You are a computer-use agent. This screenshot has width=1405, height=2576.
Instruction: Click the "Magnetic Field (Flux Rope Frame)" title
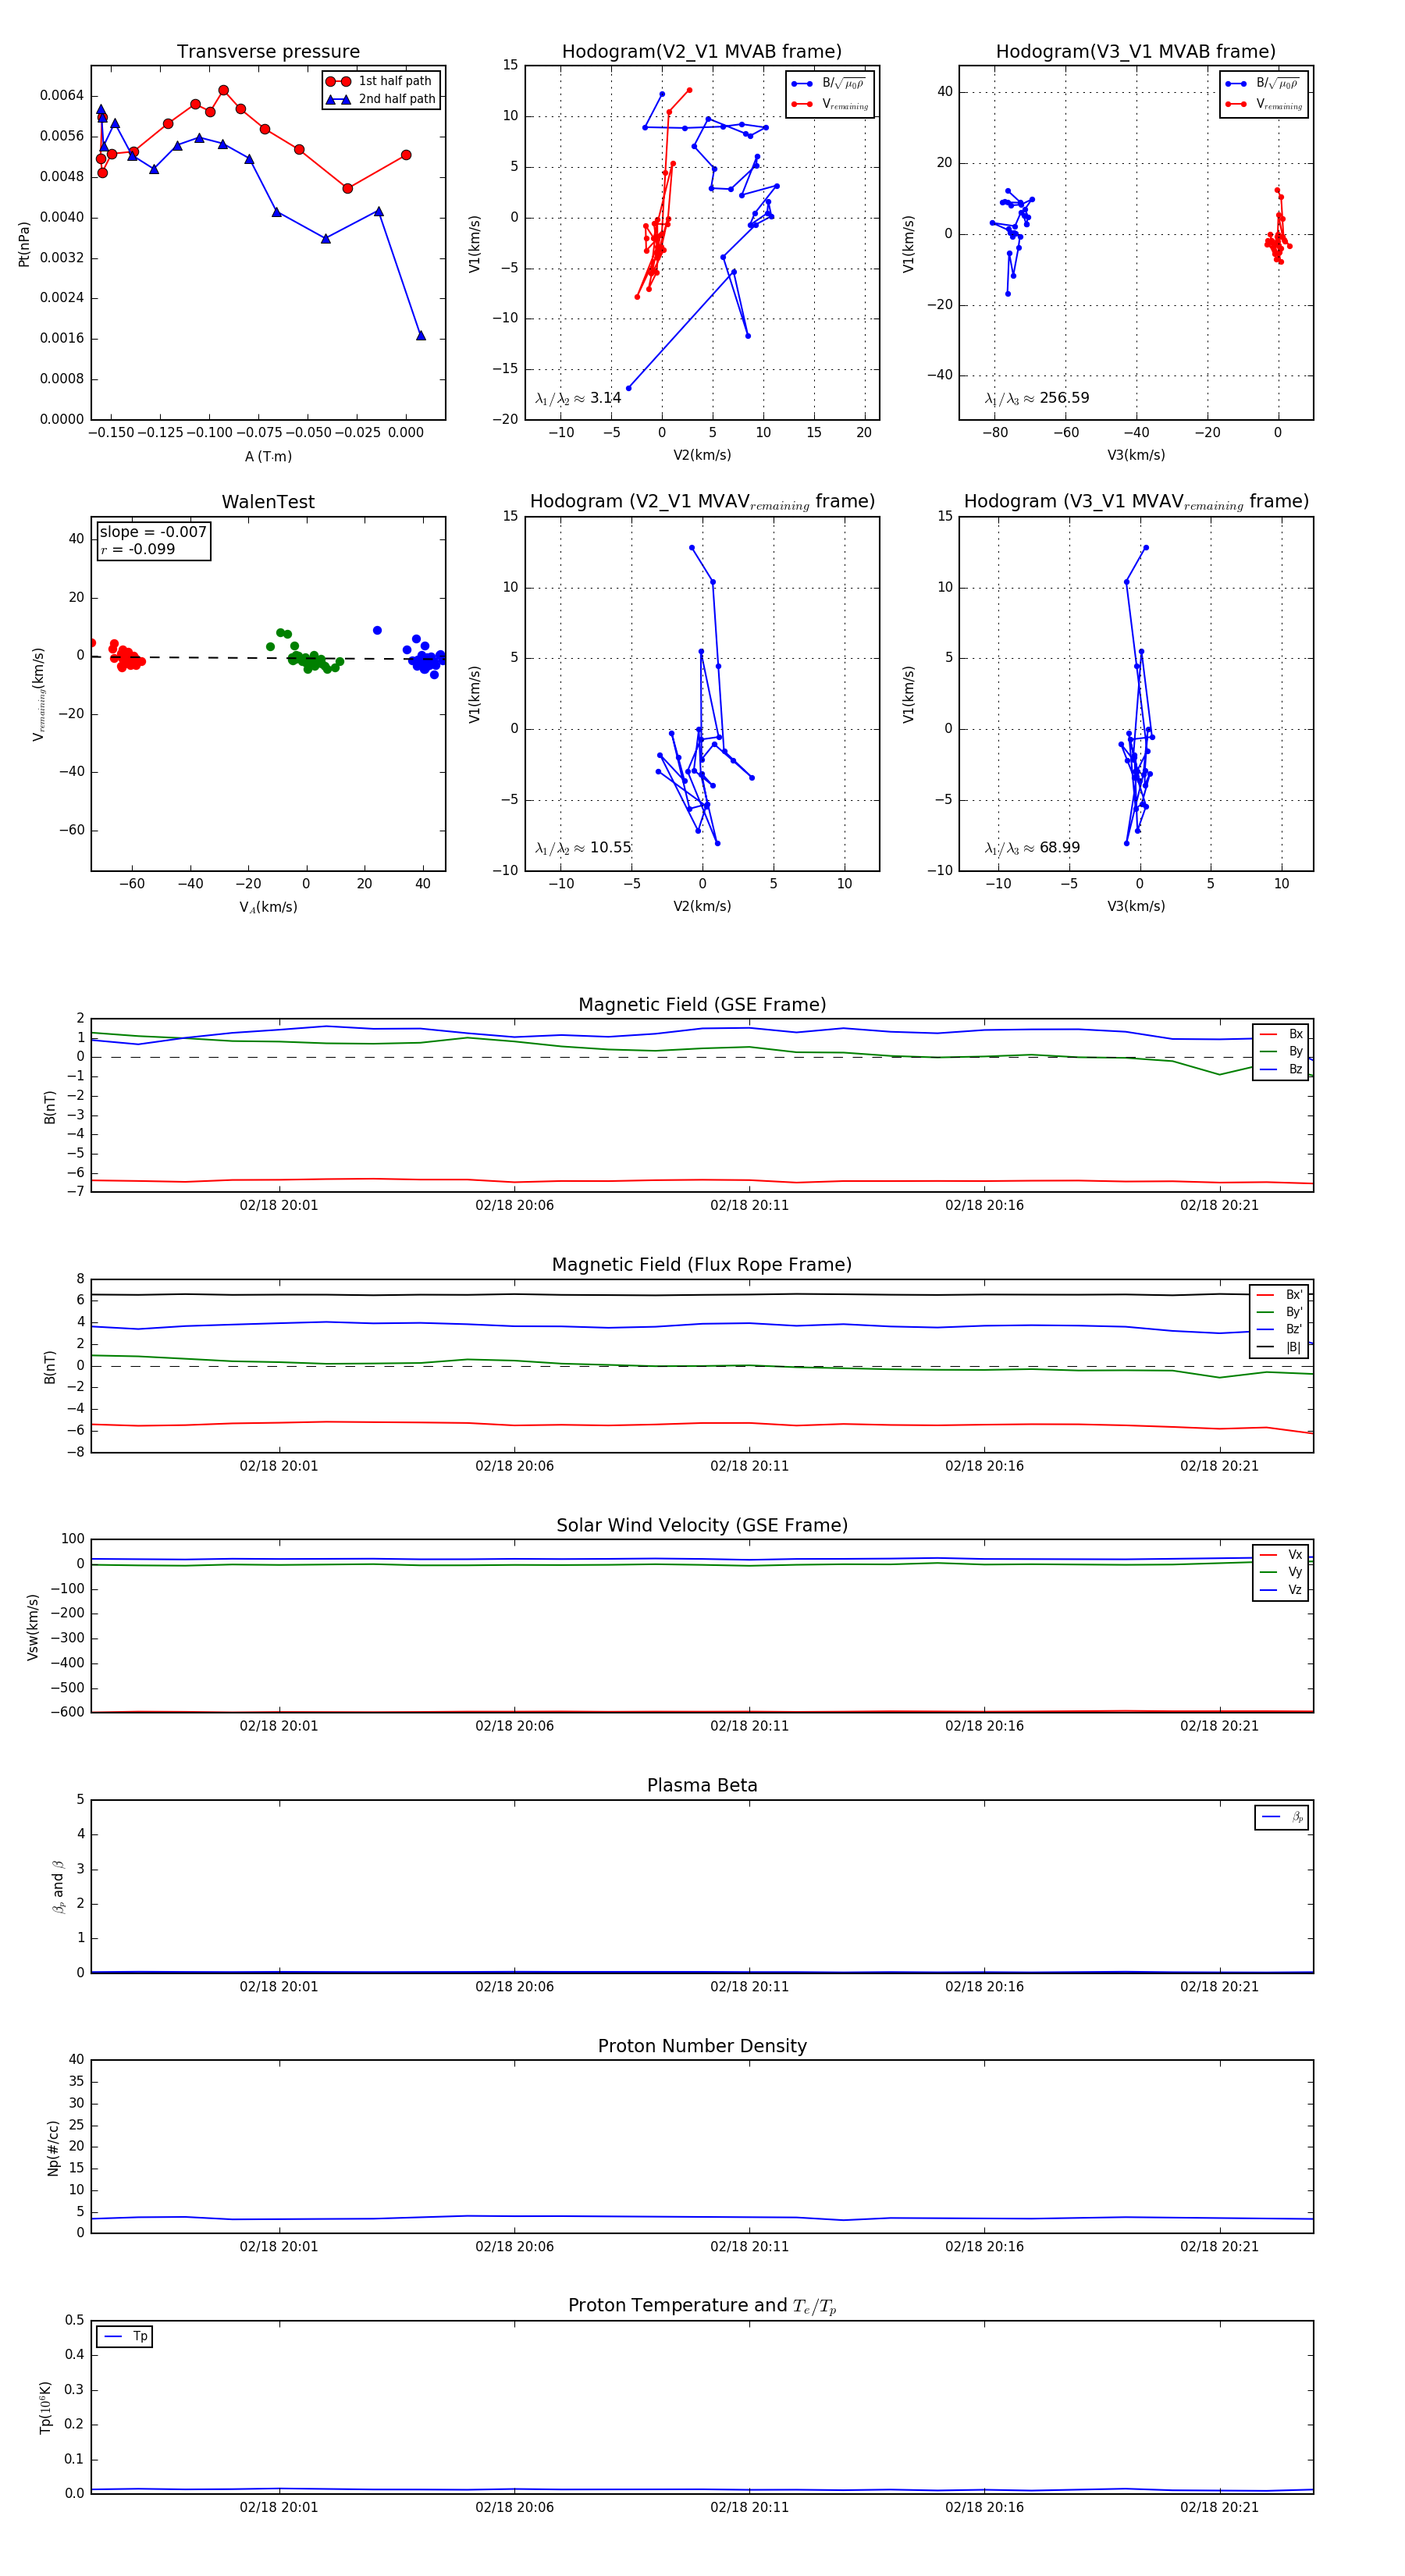[x=702, y=1265]
